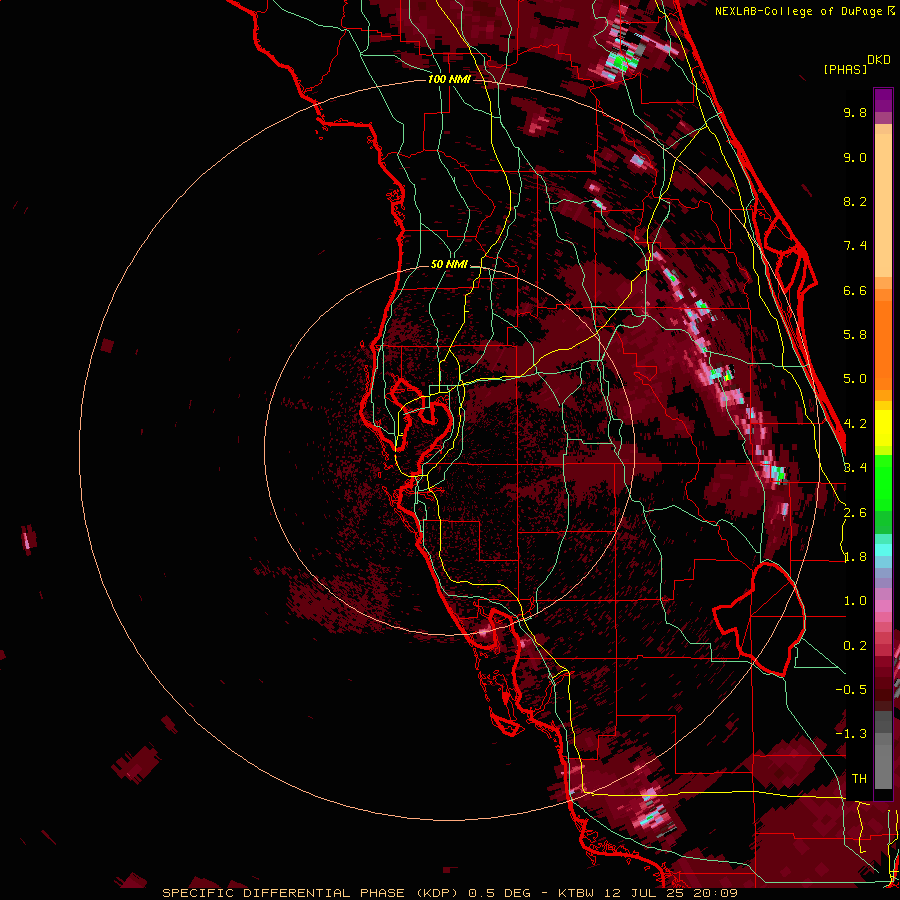Select the "9.0" value on the scale
The image size is (900, 900).
(855, 157)
